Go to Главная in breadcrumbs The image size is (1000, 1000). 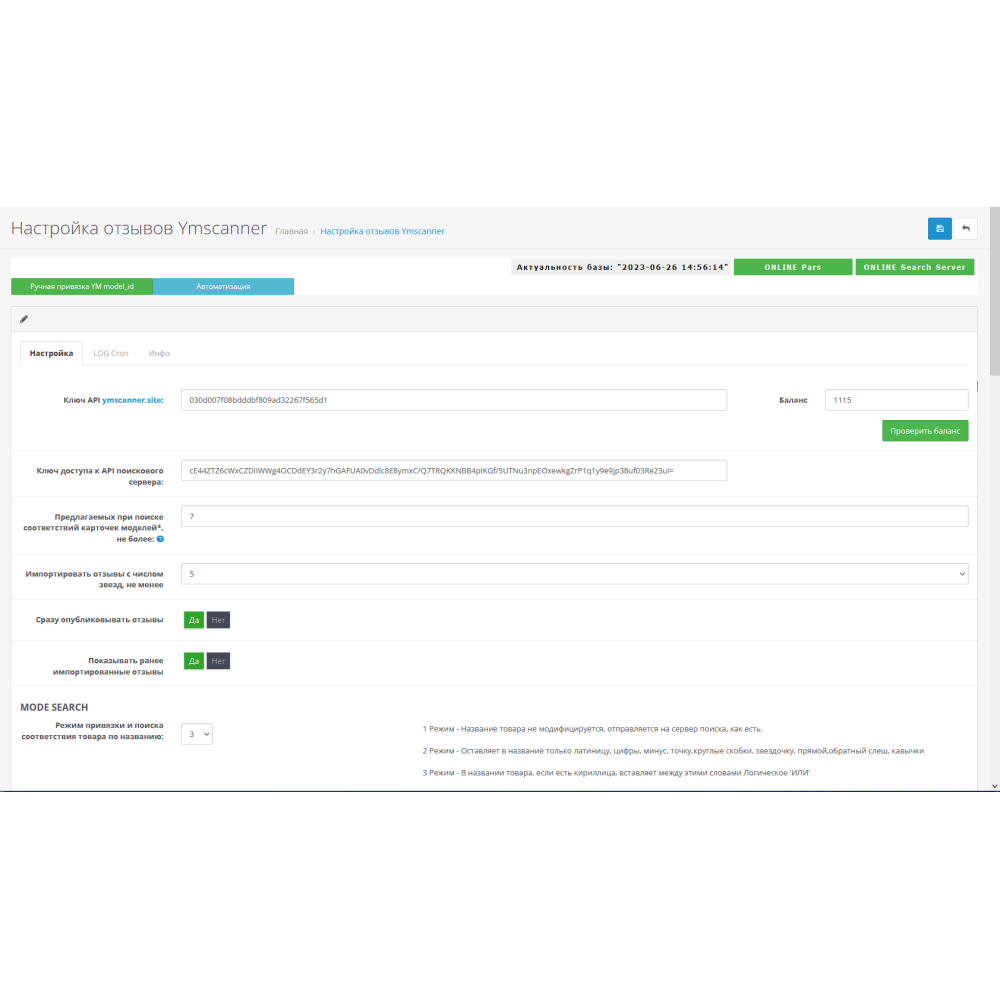pos(292,231)
